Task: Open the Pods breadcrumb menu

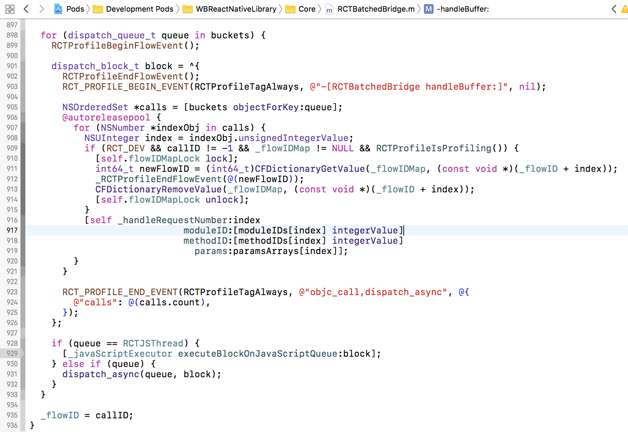Action: pyautogui.click(x=75, y=9)
